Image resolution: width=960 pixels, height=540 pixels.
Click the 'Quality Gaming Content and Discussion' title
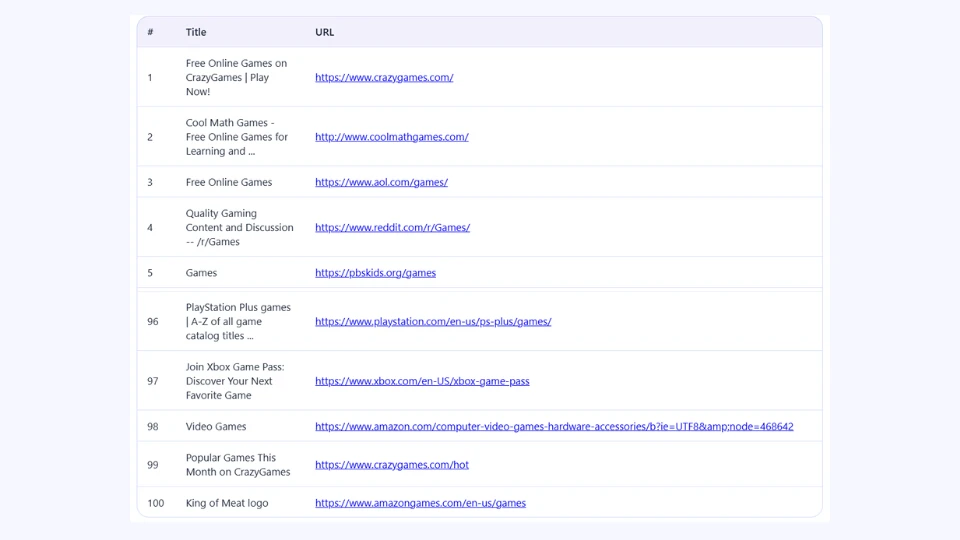(x=239, y=227)
